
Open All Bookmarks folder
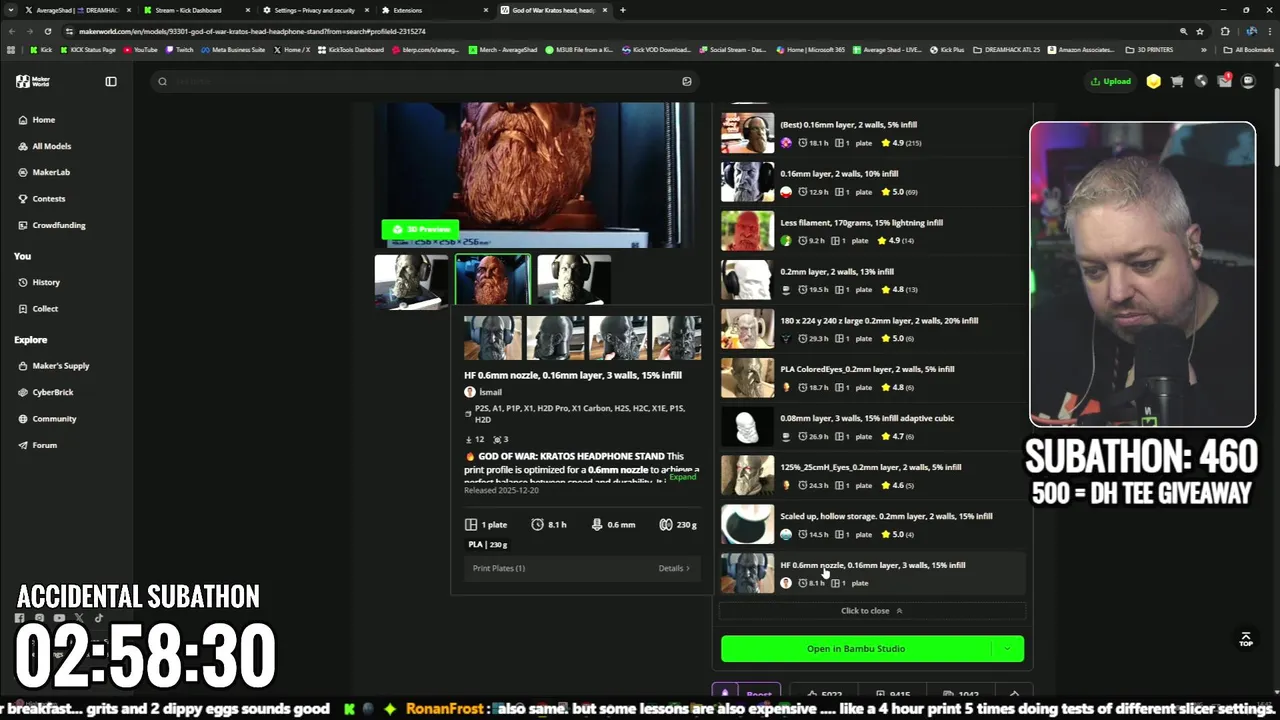coord(1249,49)
